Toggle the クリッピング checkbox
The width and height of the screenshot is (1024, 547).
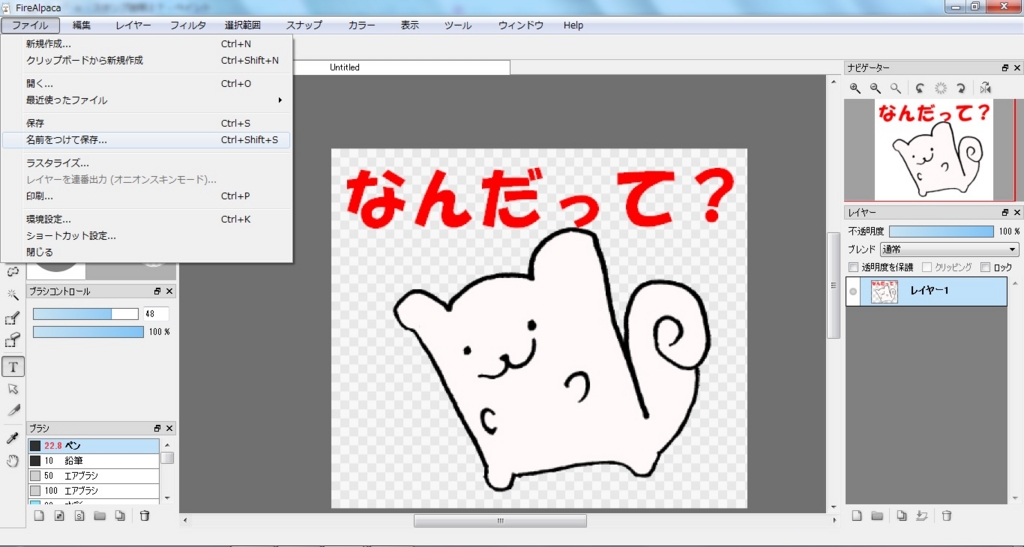pos(926,267)
